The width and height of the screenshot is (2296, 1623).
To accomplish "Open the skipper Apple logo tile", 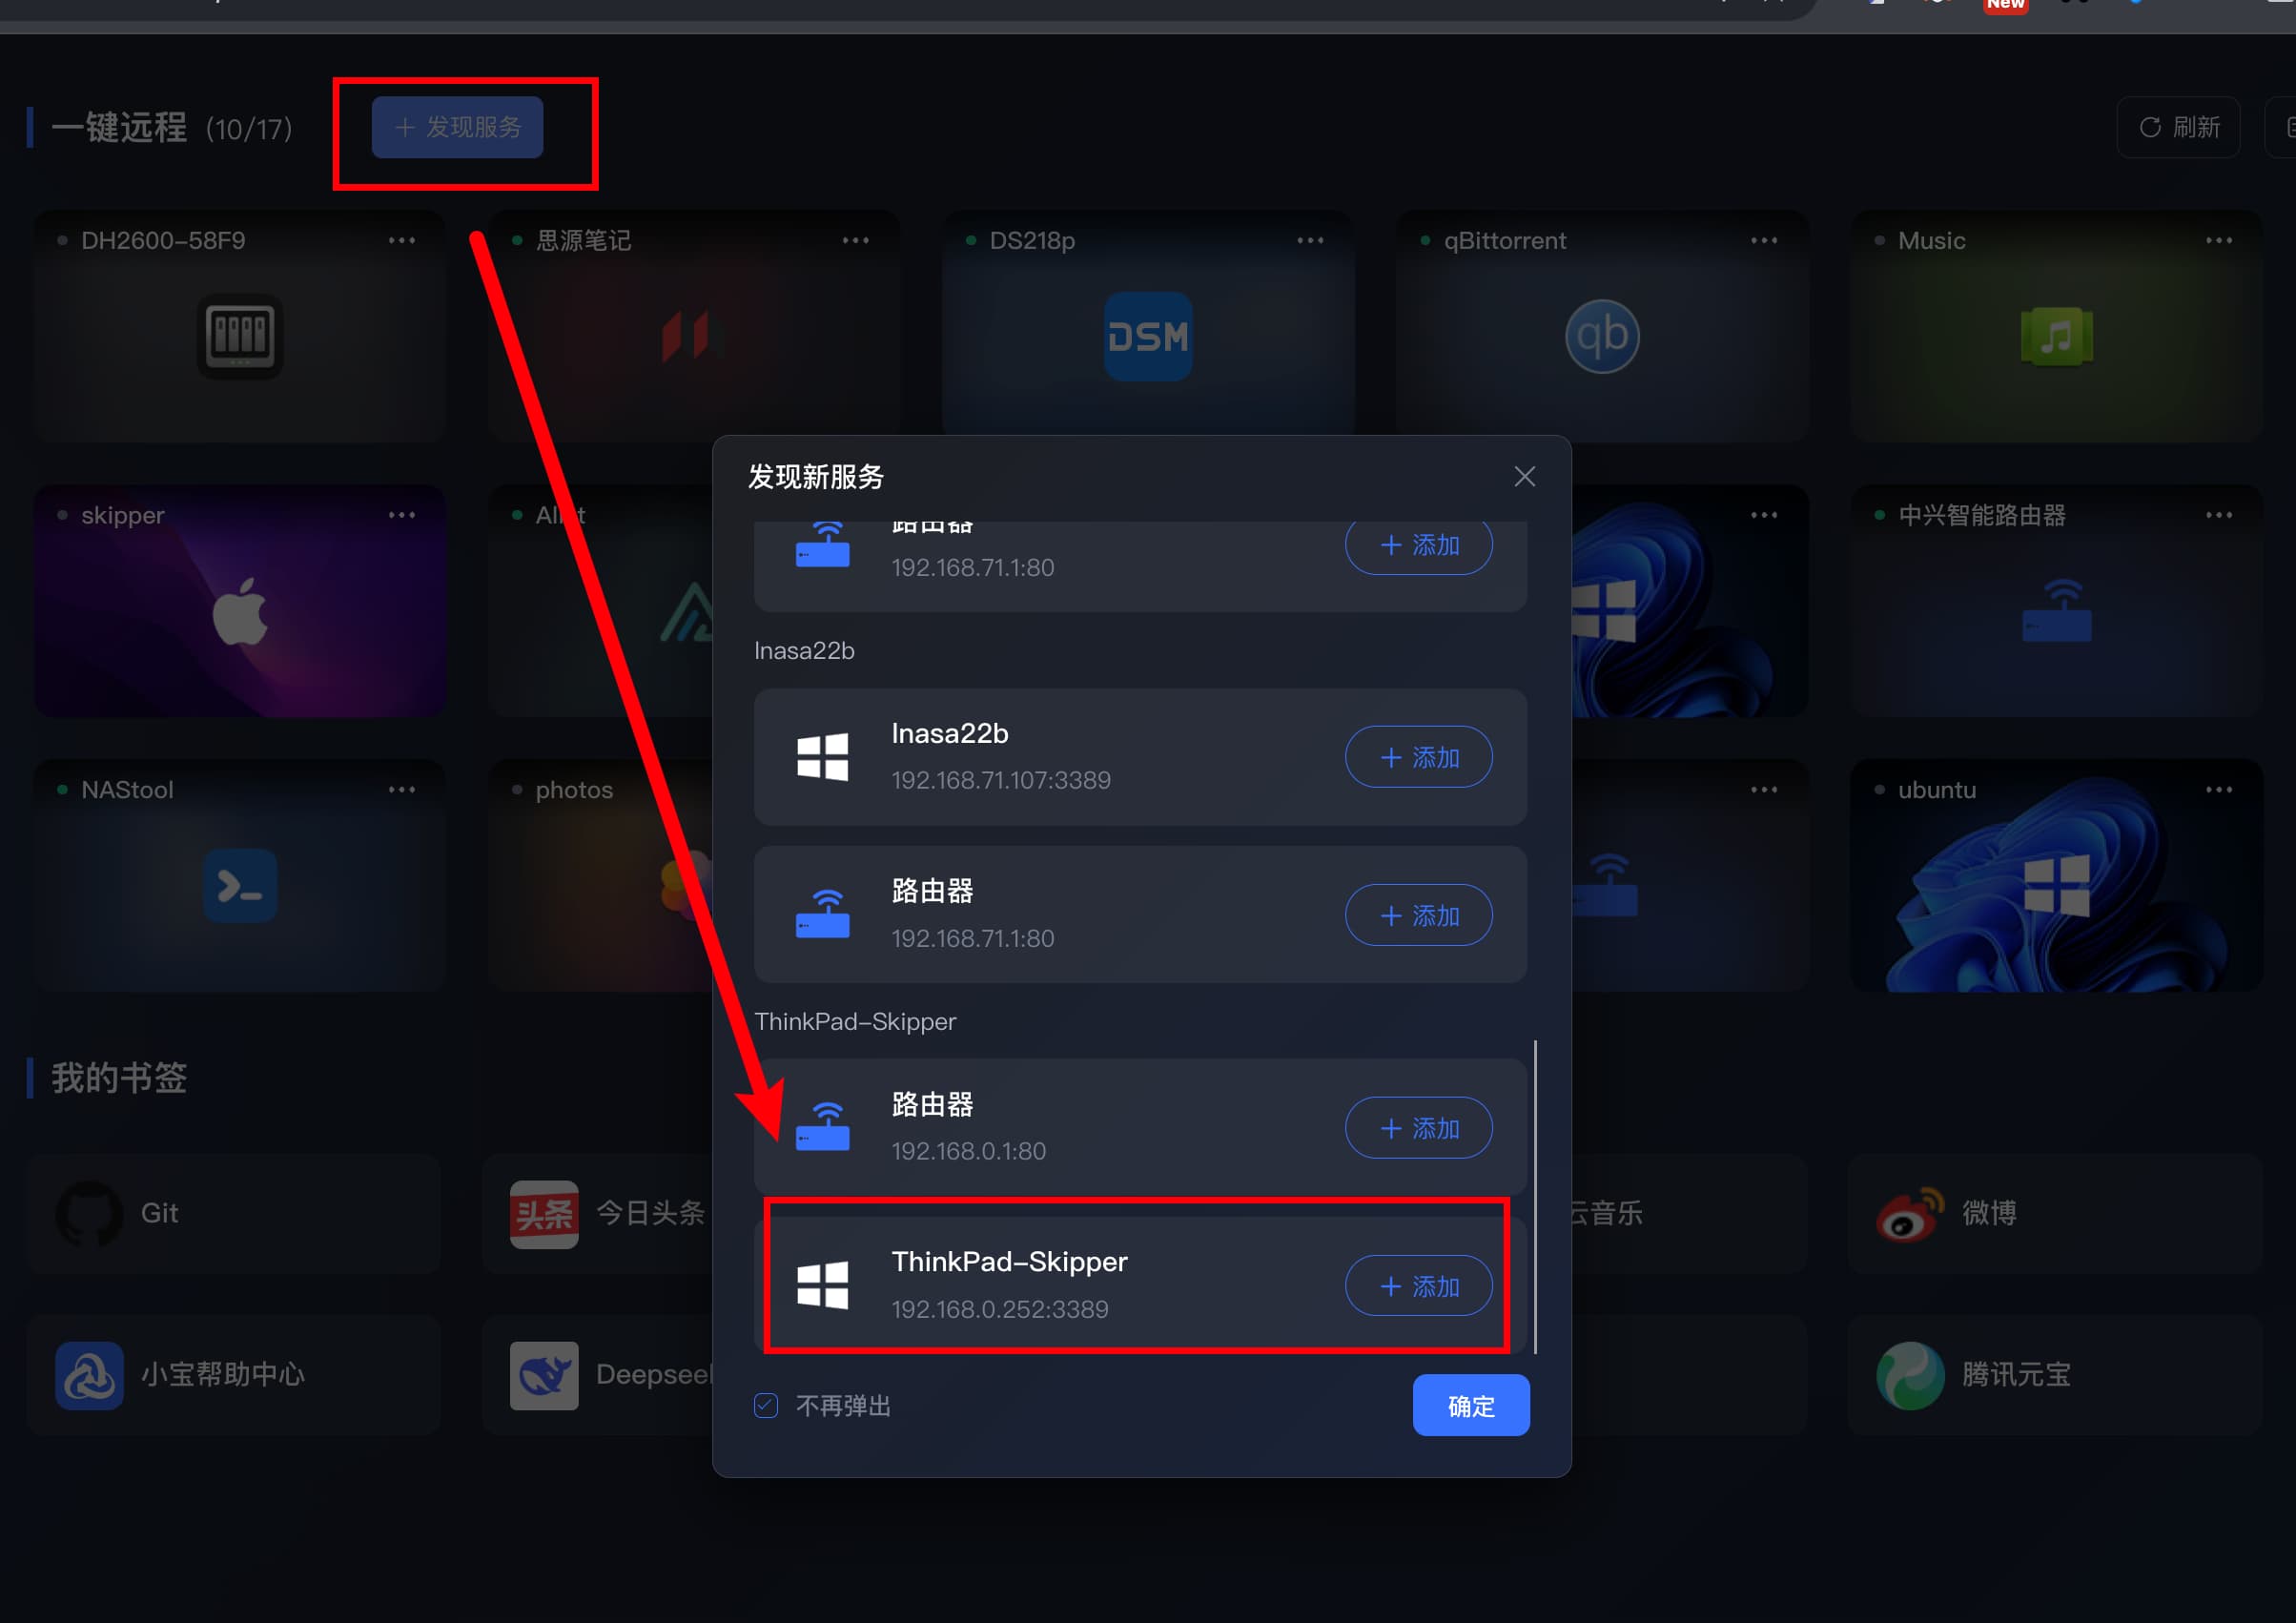I will (x=240, y=611).
